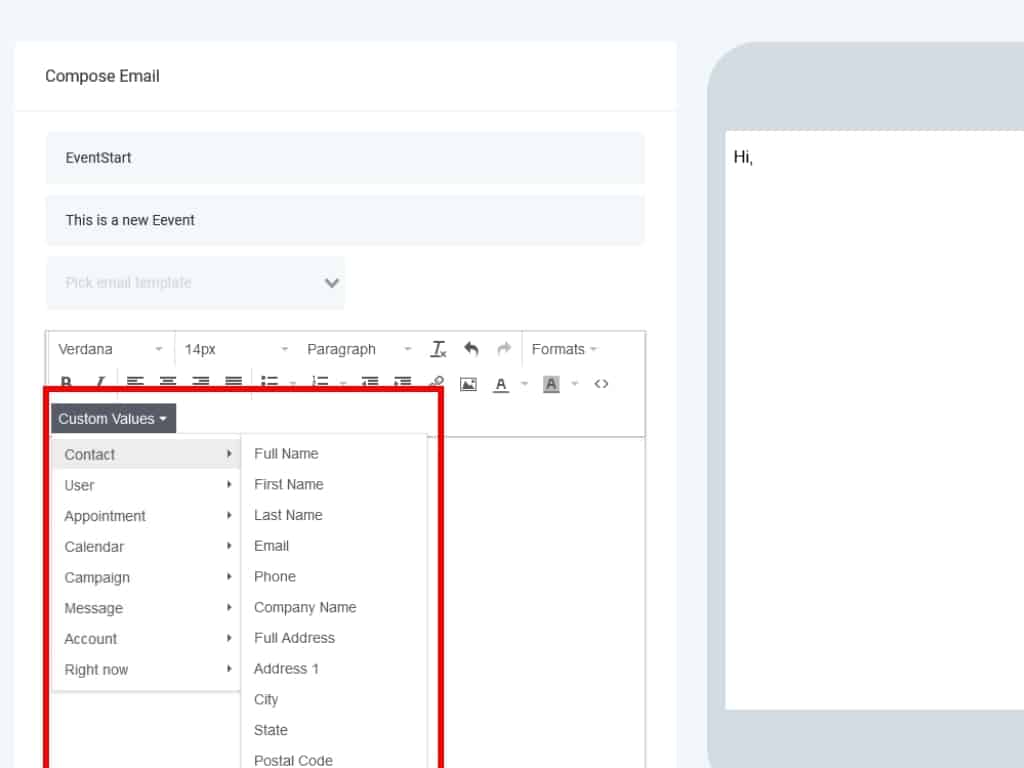
Task: Open the source code view icon
Action: (x=601, y=384)
